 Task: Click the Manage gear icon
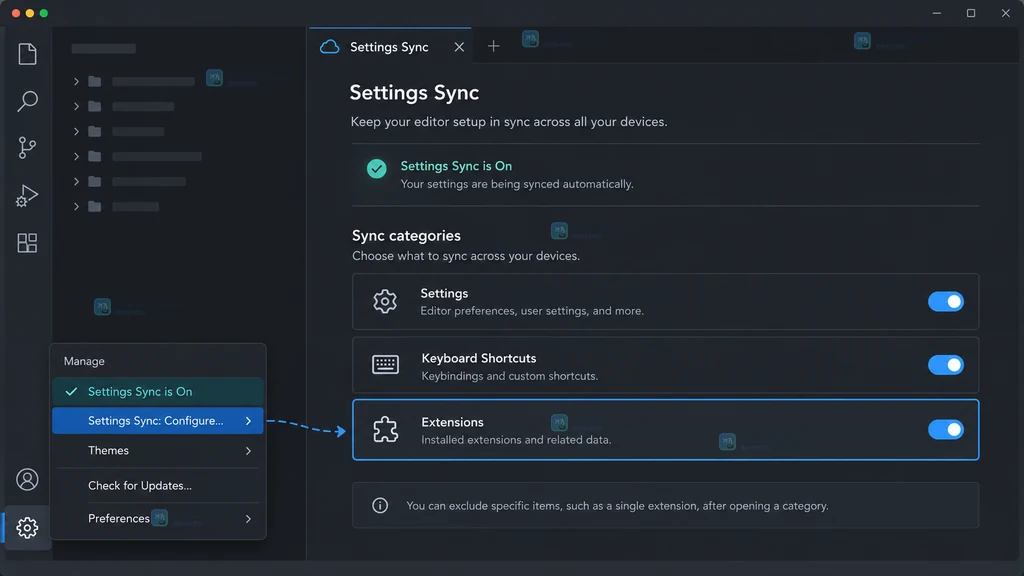pyautogui.click(x=27, y=527)
